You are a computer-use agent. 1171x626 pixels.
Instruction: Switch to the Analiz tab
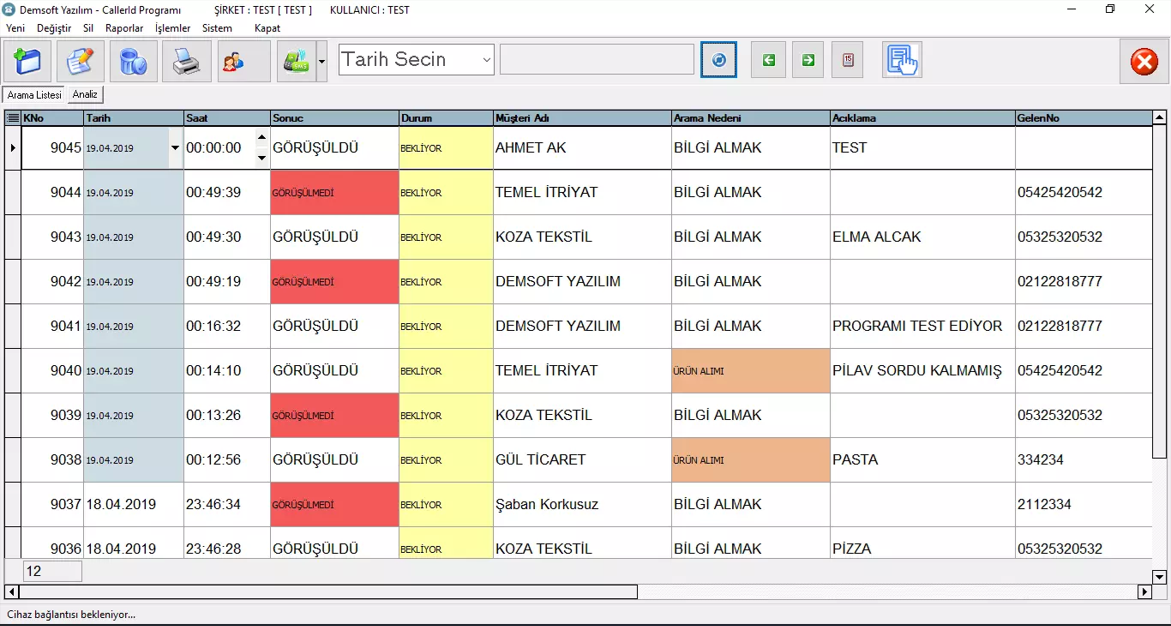coord(85,94)
